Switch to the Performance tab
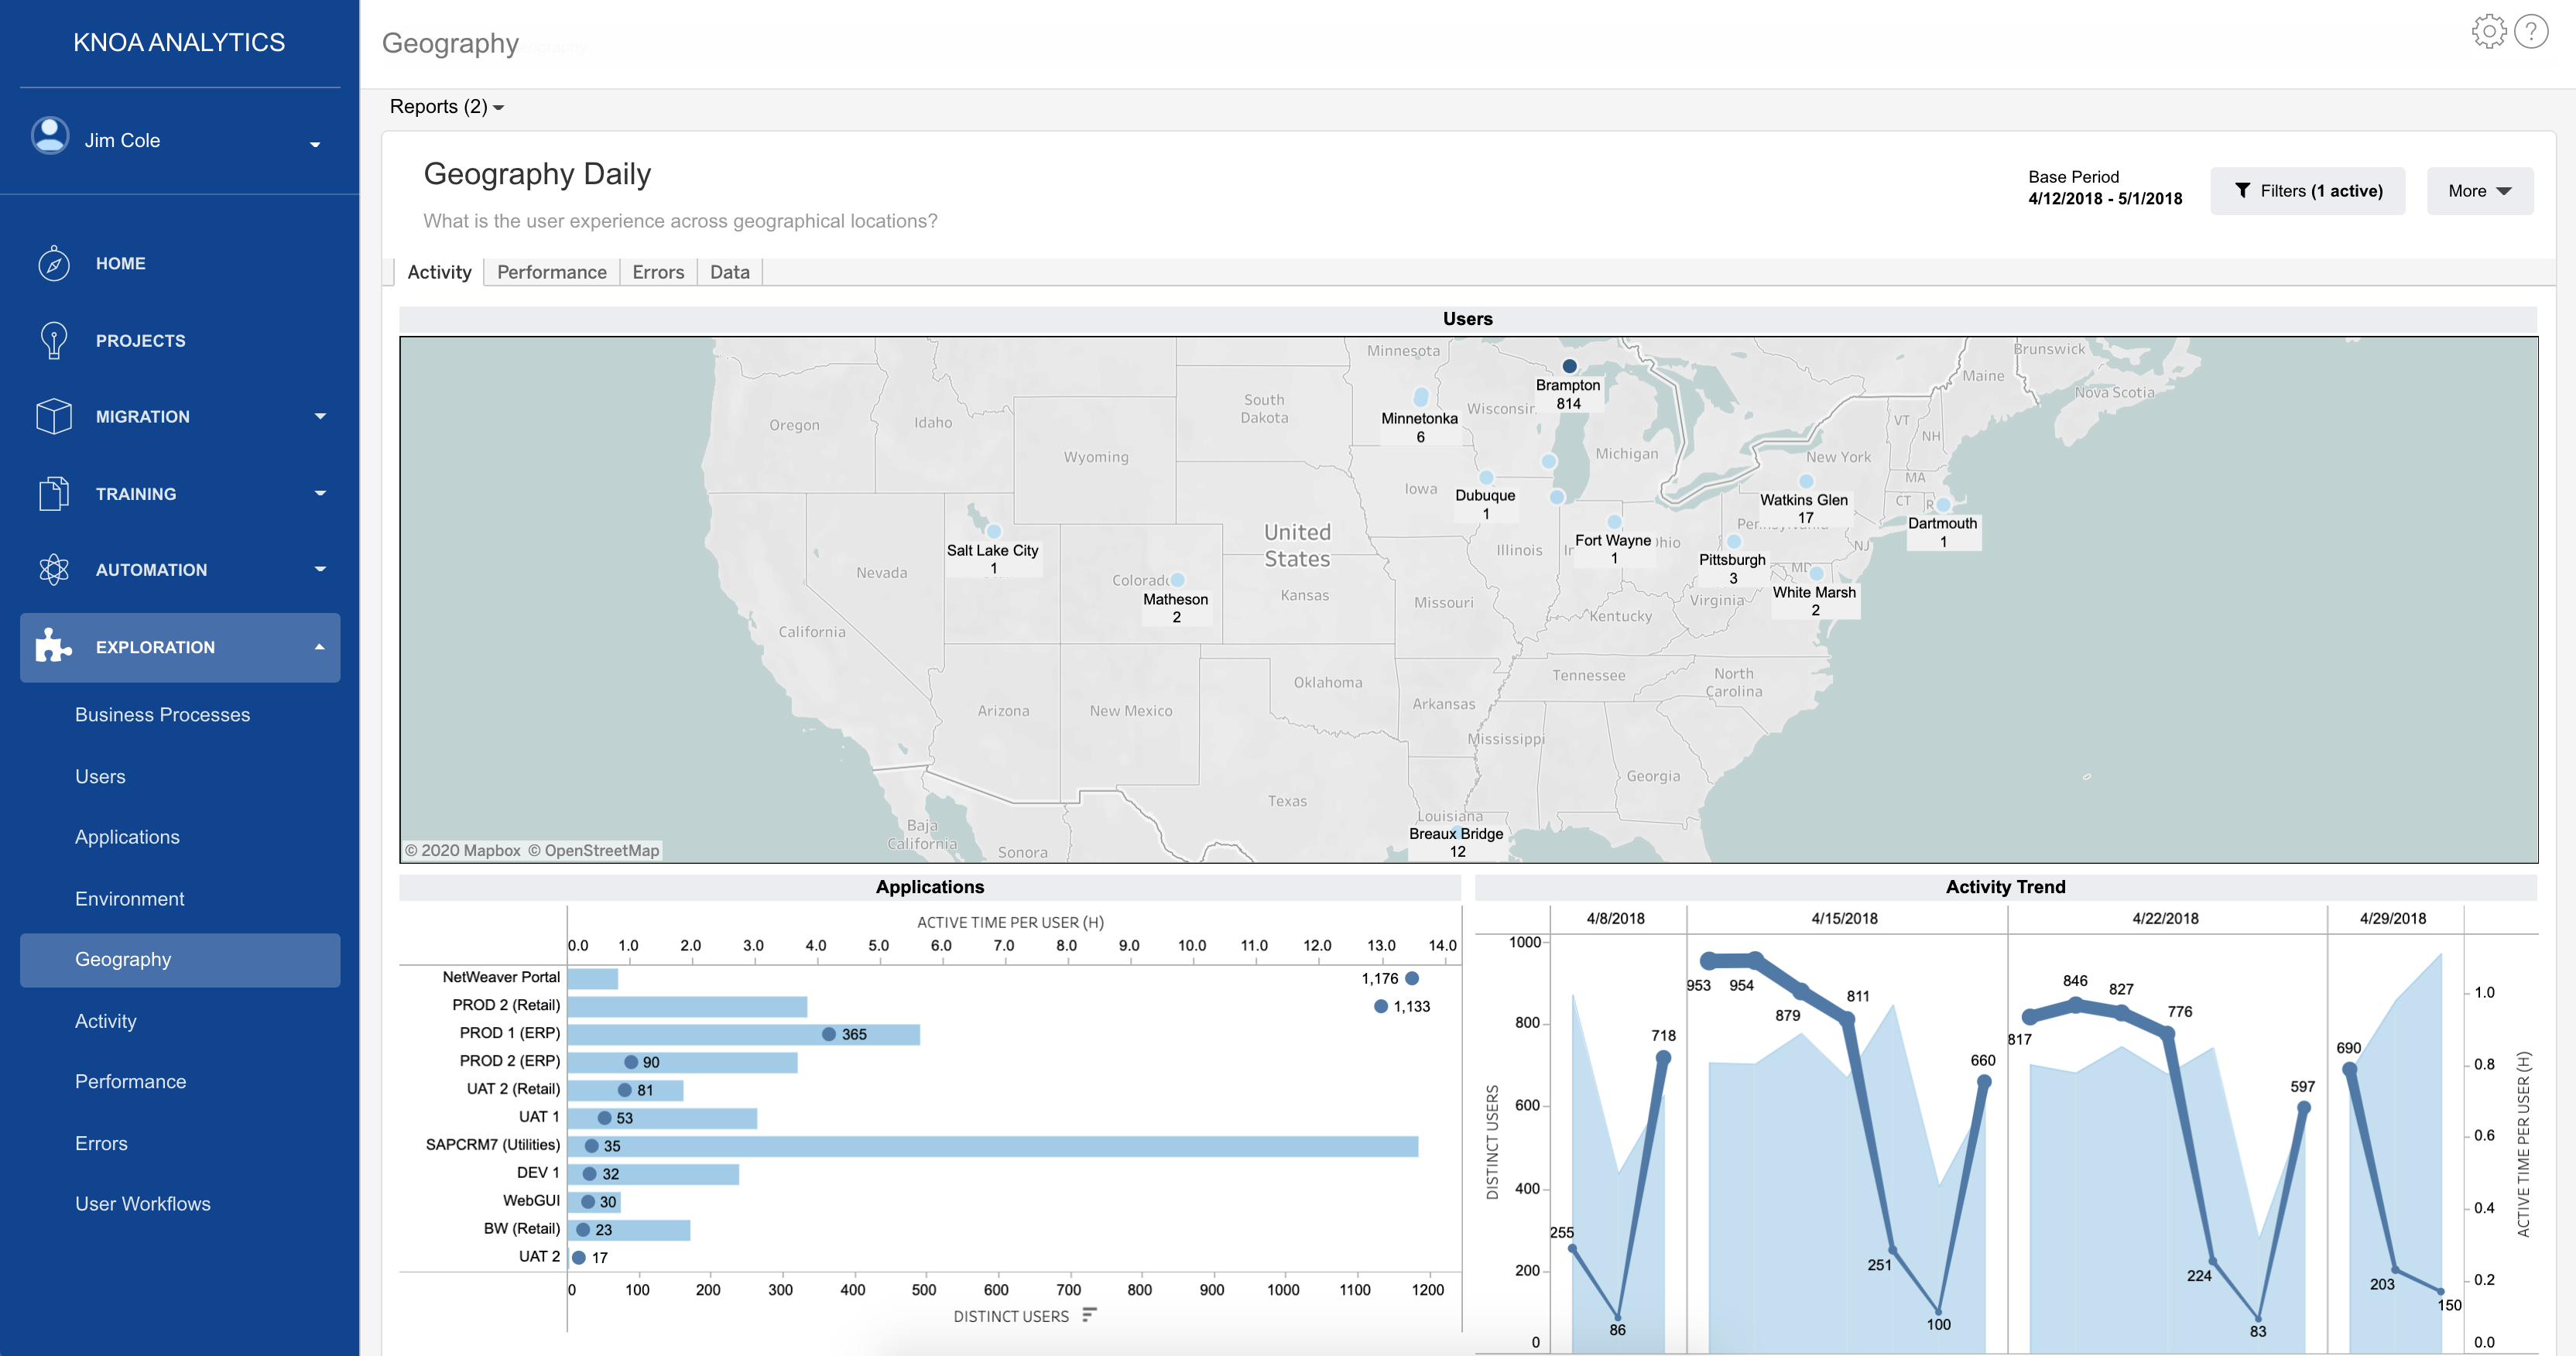 tap(551, 272)
